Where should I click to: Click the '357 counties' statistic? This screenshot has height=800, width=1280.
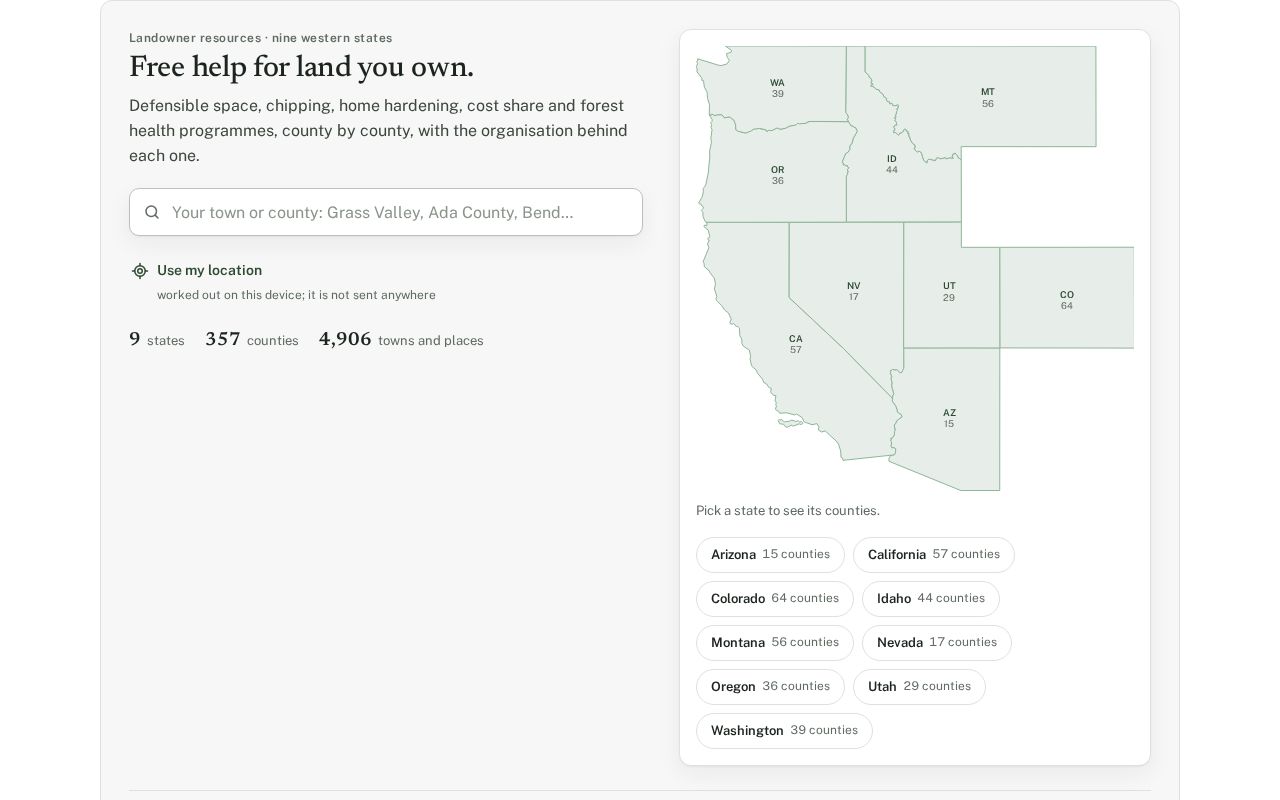pyautogui.click(x=252, y=340)
